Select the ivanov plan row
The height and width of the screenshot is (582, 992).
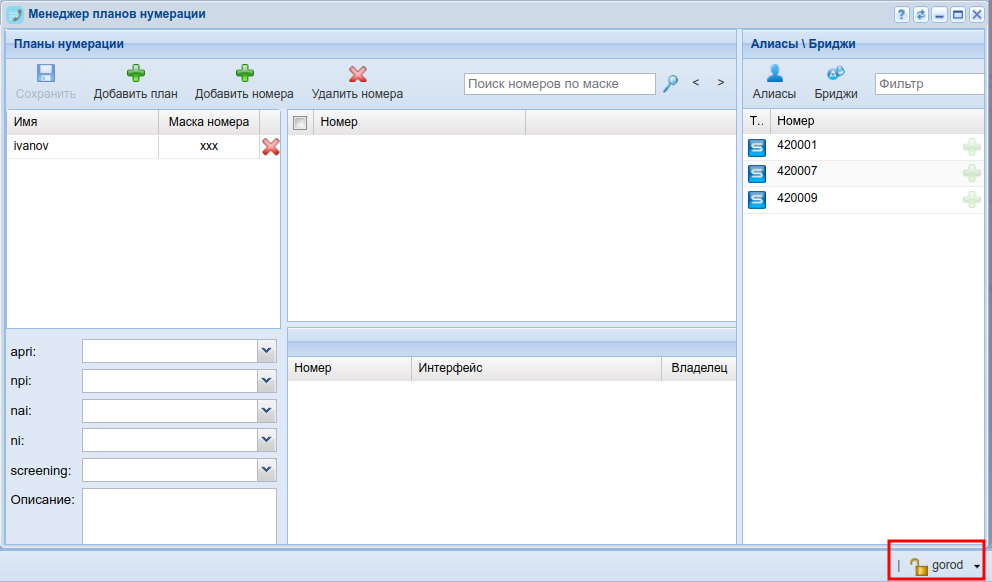pyautogui.click(x=143, y=146)
